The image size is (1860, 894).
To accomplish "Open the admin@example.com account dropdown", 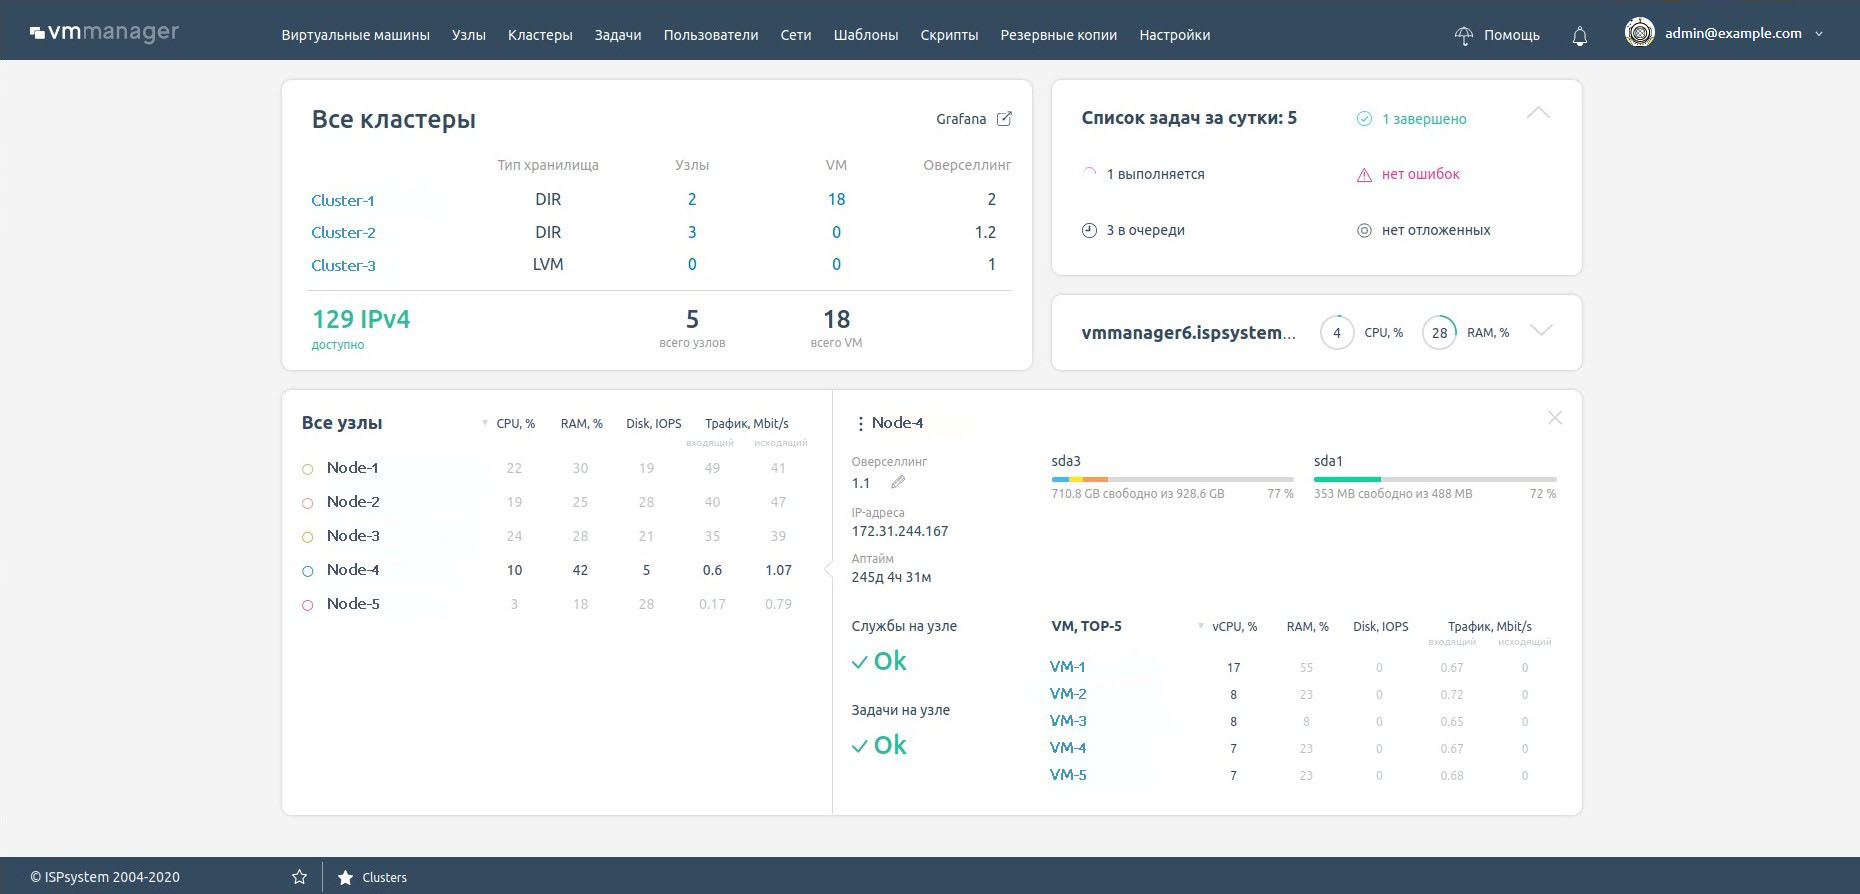I will pos(1819,34).
